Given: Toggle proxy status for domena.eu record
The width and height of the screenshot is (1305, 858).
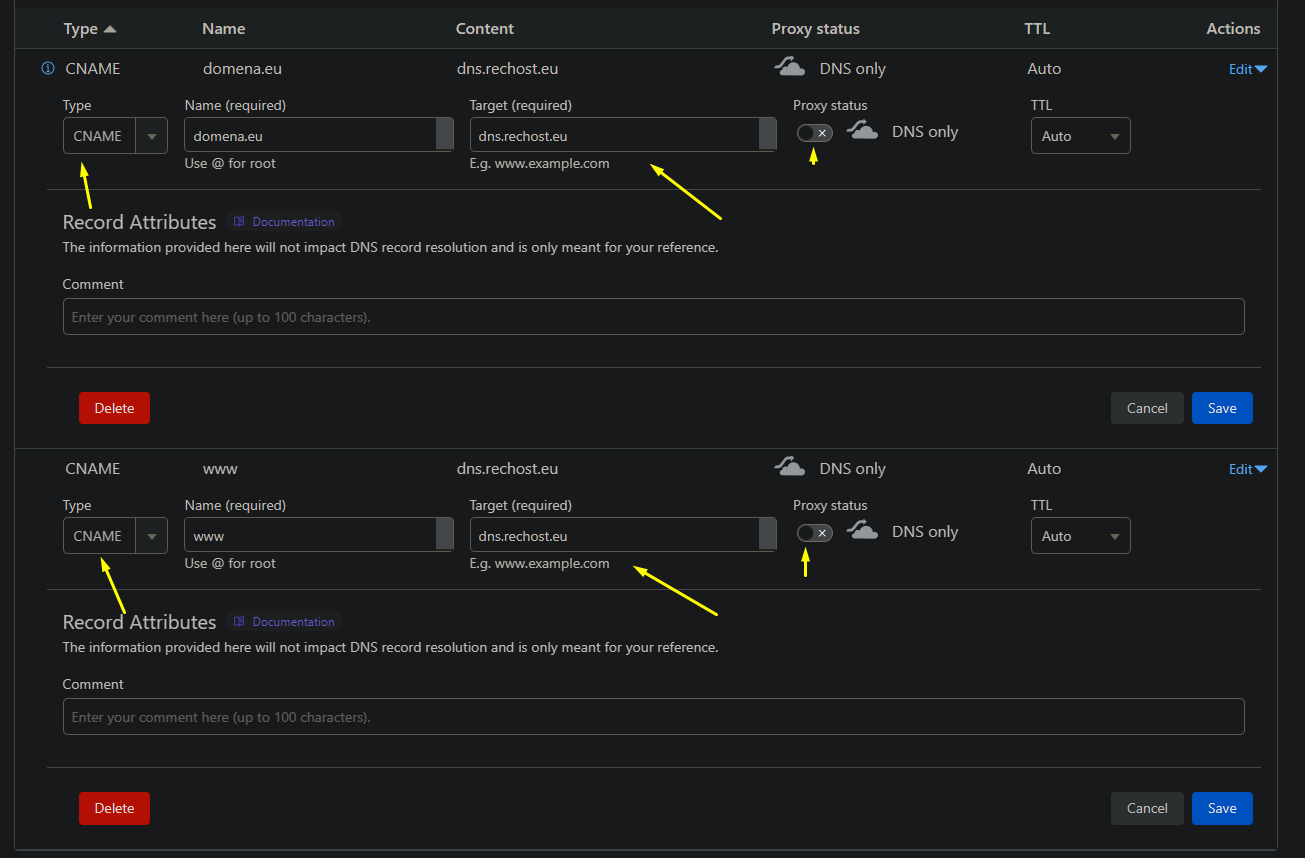Looking at the screenshot, I should click(814, 133).
